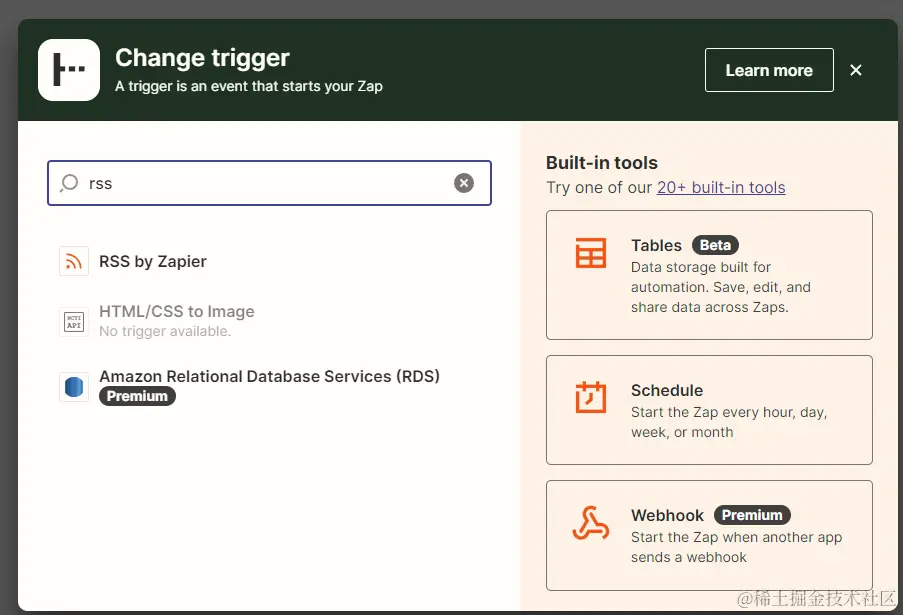
Task: Click the Zapier trigger logo icon
Action: pyautogui.click(x=69, y=70)
